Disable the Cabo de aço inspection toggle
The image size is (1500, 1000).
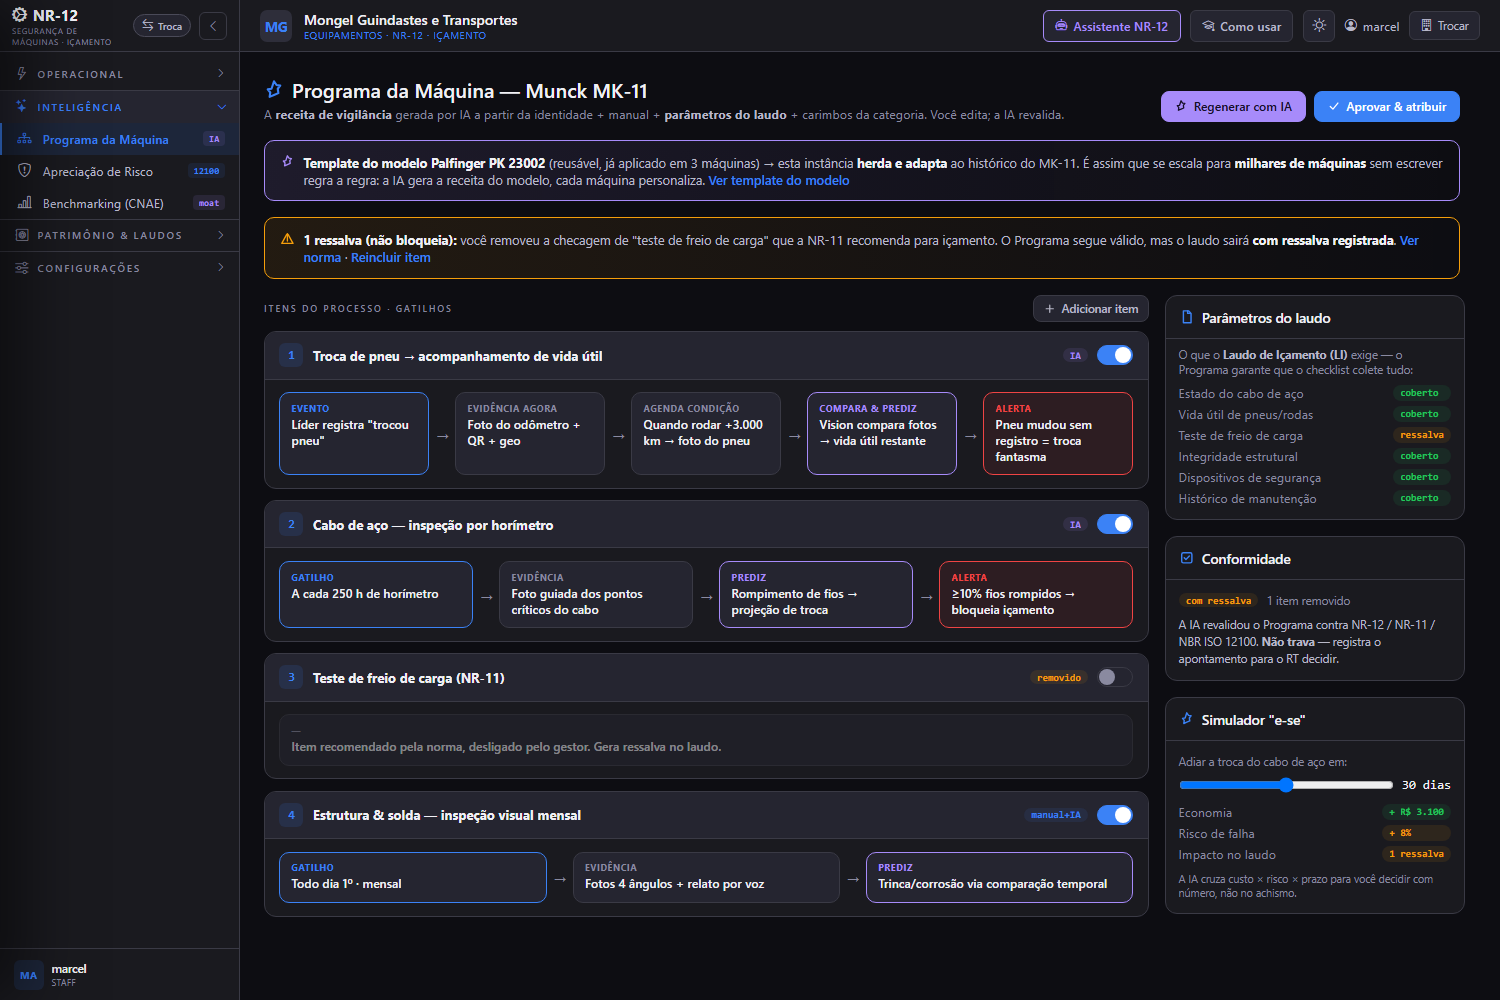(x=1115, y=524)
